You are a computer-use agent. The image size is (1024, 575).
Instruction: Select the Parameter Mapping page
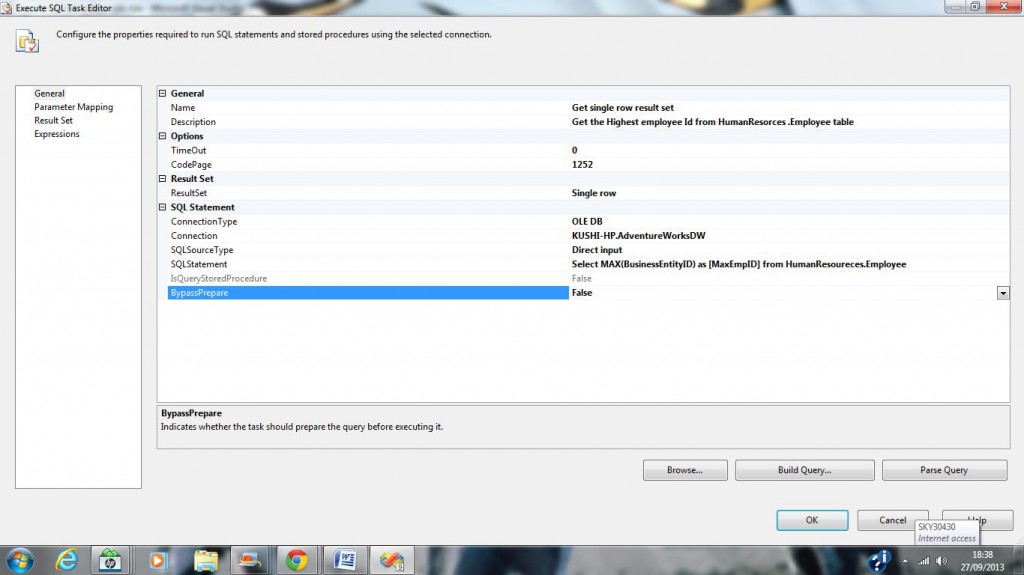click(73, 107)
